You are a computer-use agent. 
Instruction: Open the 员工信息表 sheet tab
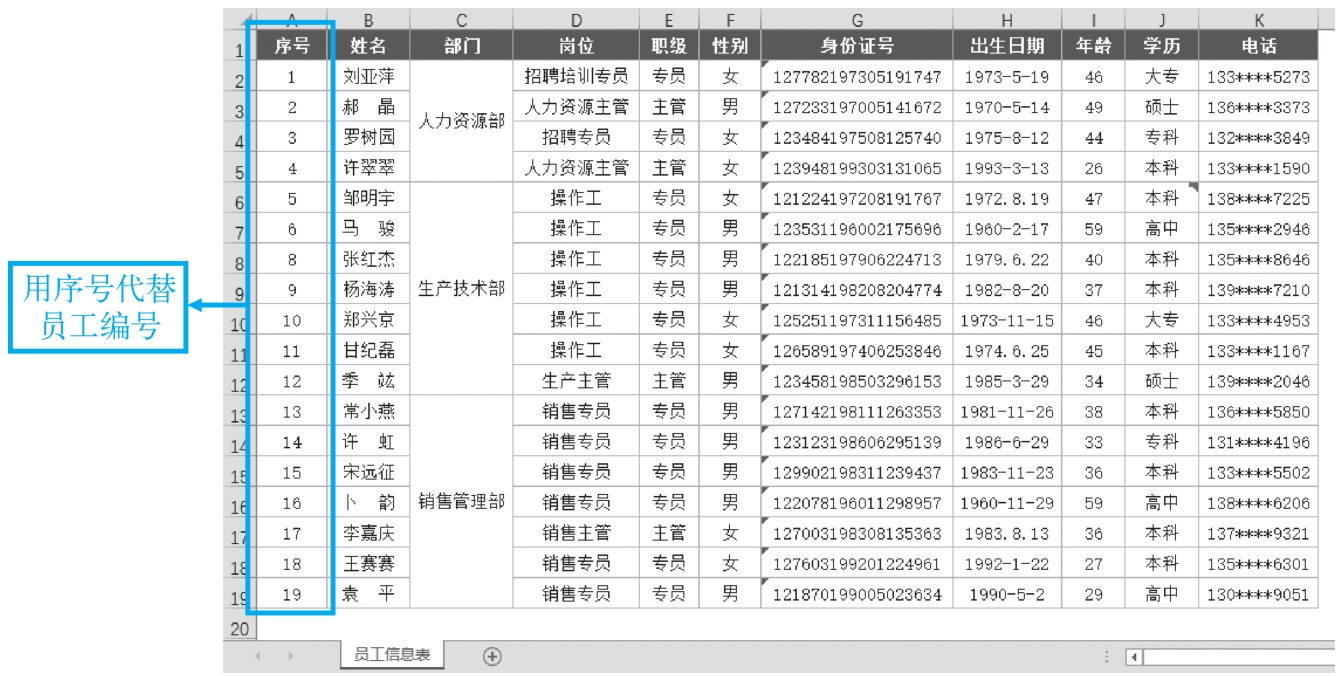coord(392,655)
